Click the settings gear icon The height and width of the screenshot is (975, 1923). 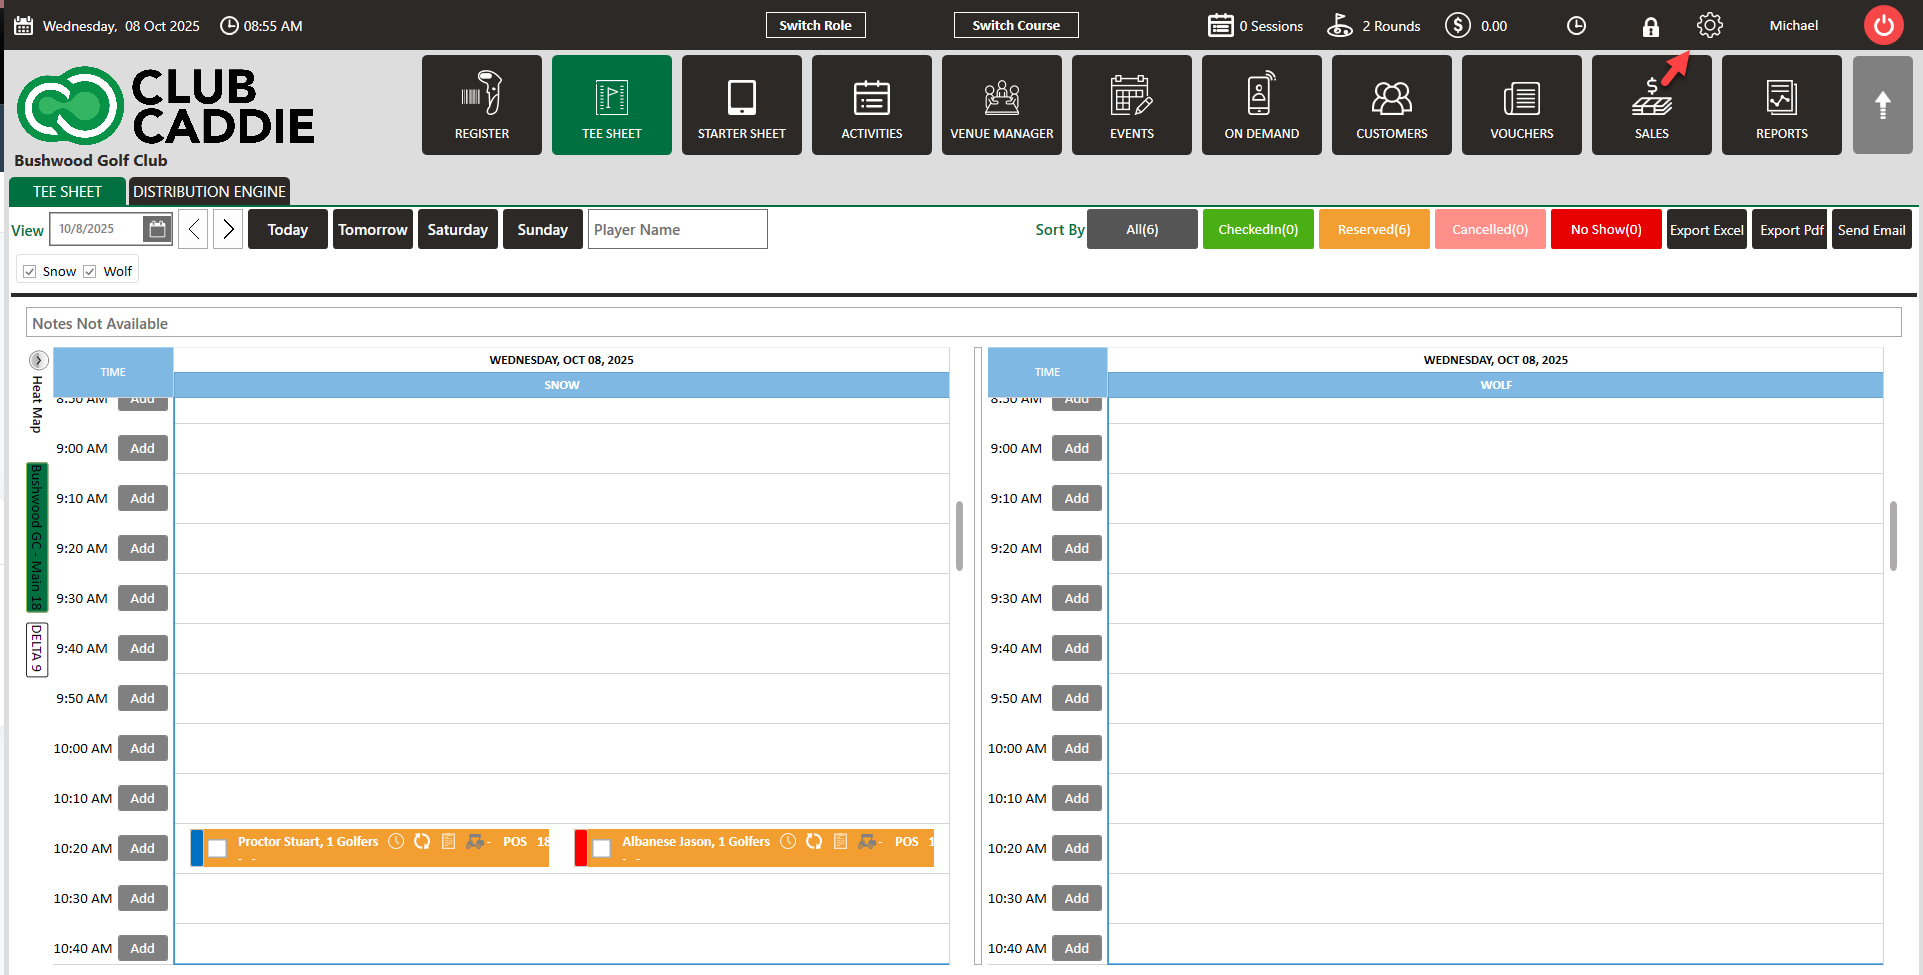click(x=1709, y=26)
